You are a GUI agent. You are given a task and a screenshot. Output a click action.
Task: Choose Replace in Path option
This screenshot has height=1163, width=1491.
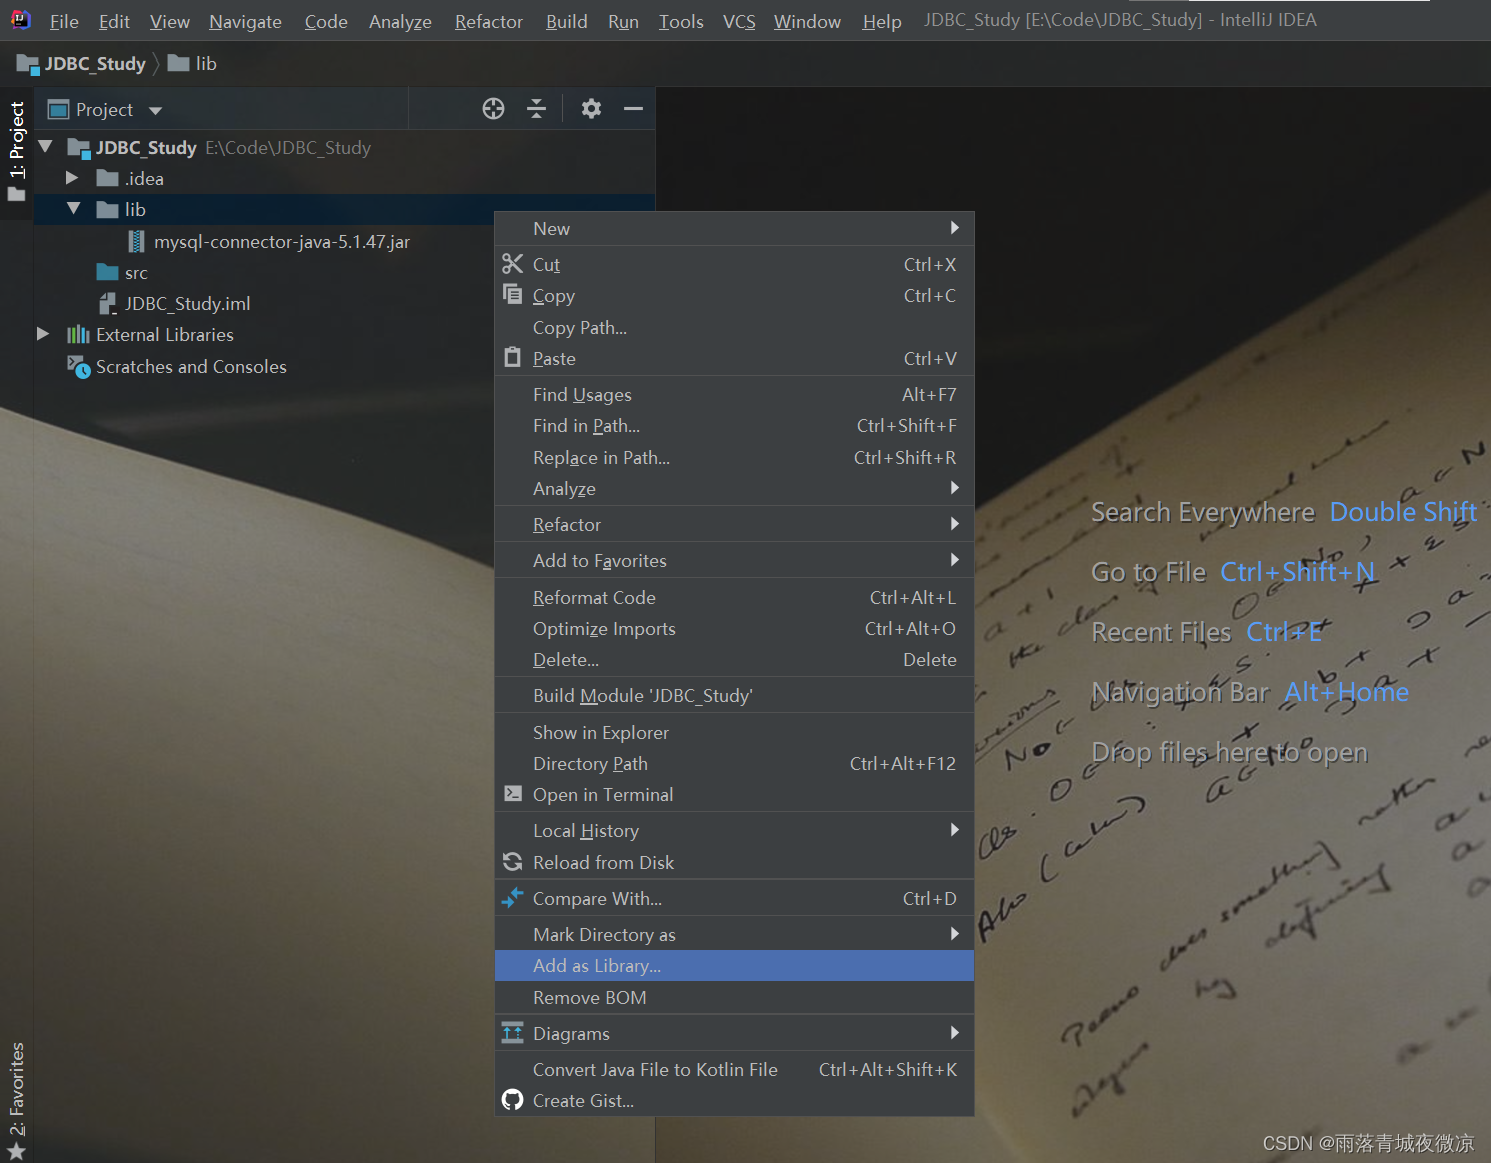coord(734,457)
